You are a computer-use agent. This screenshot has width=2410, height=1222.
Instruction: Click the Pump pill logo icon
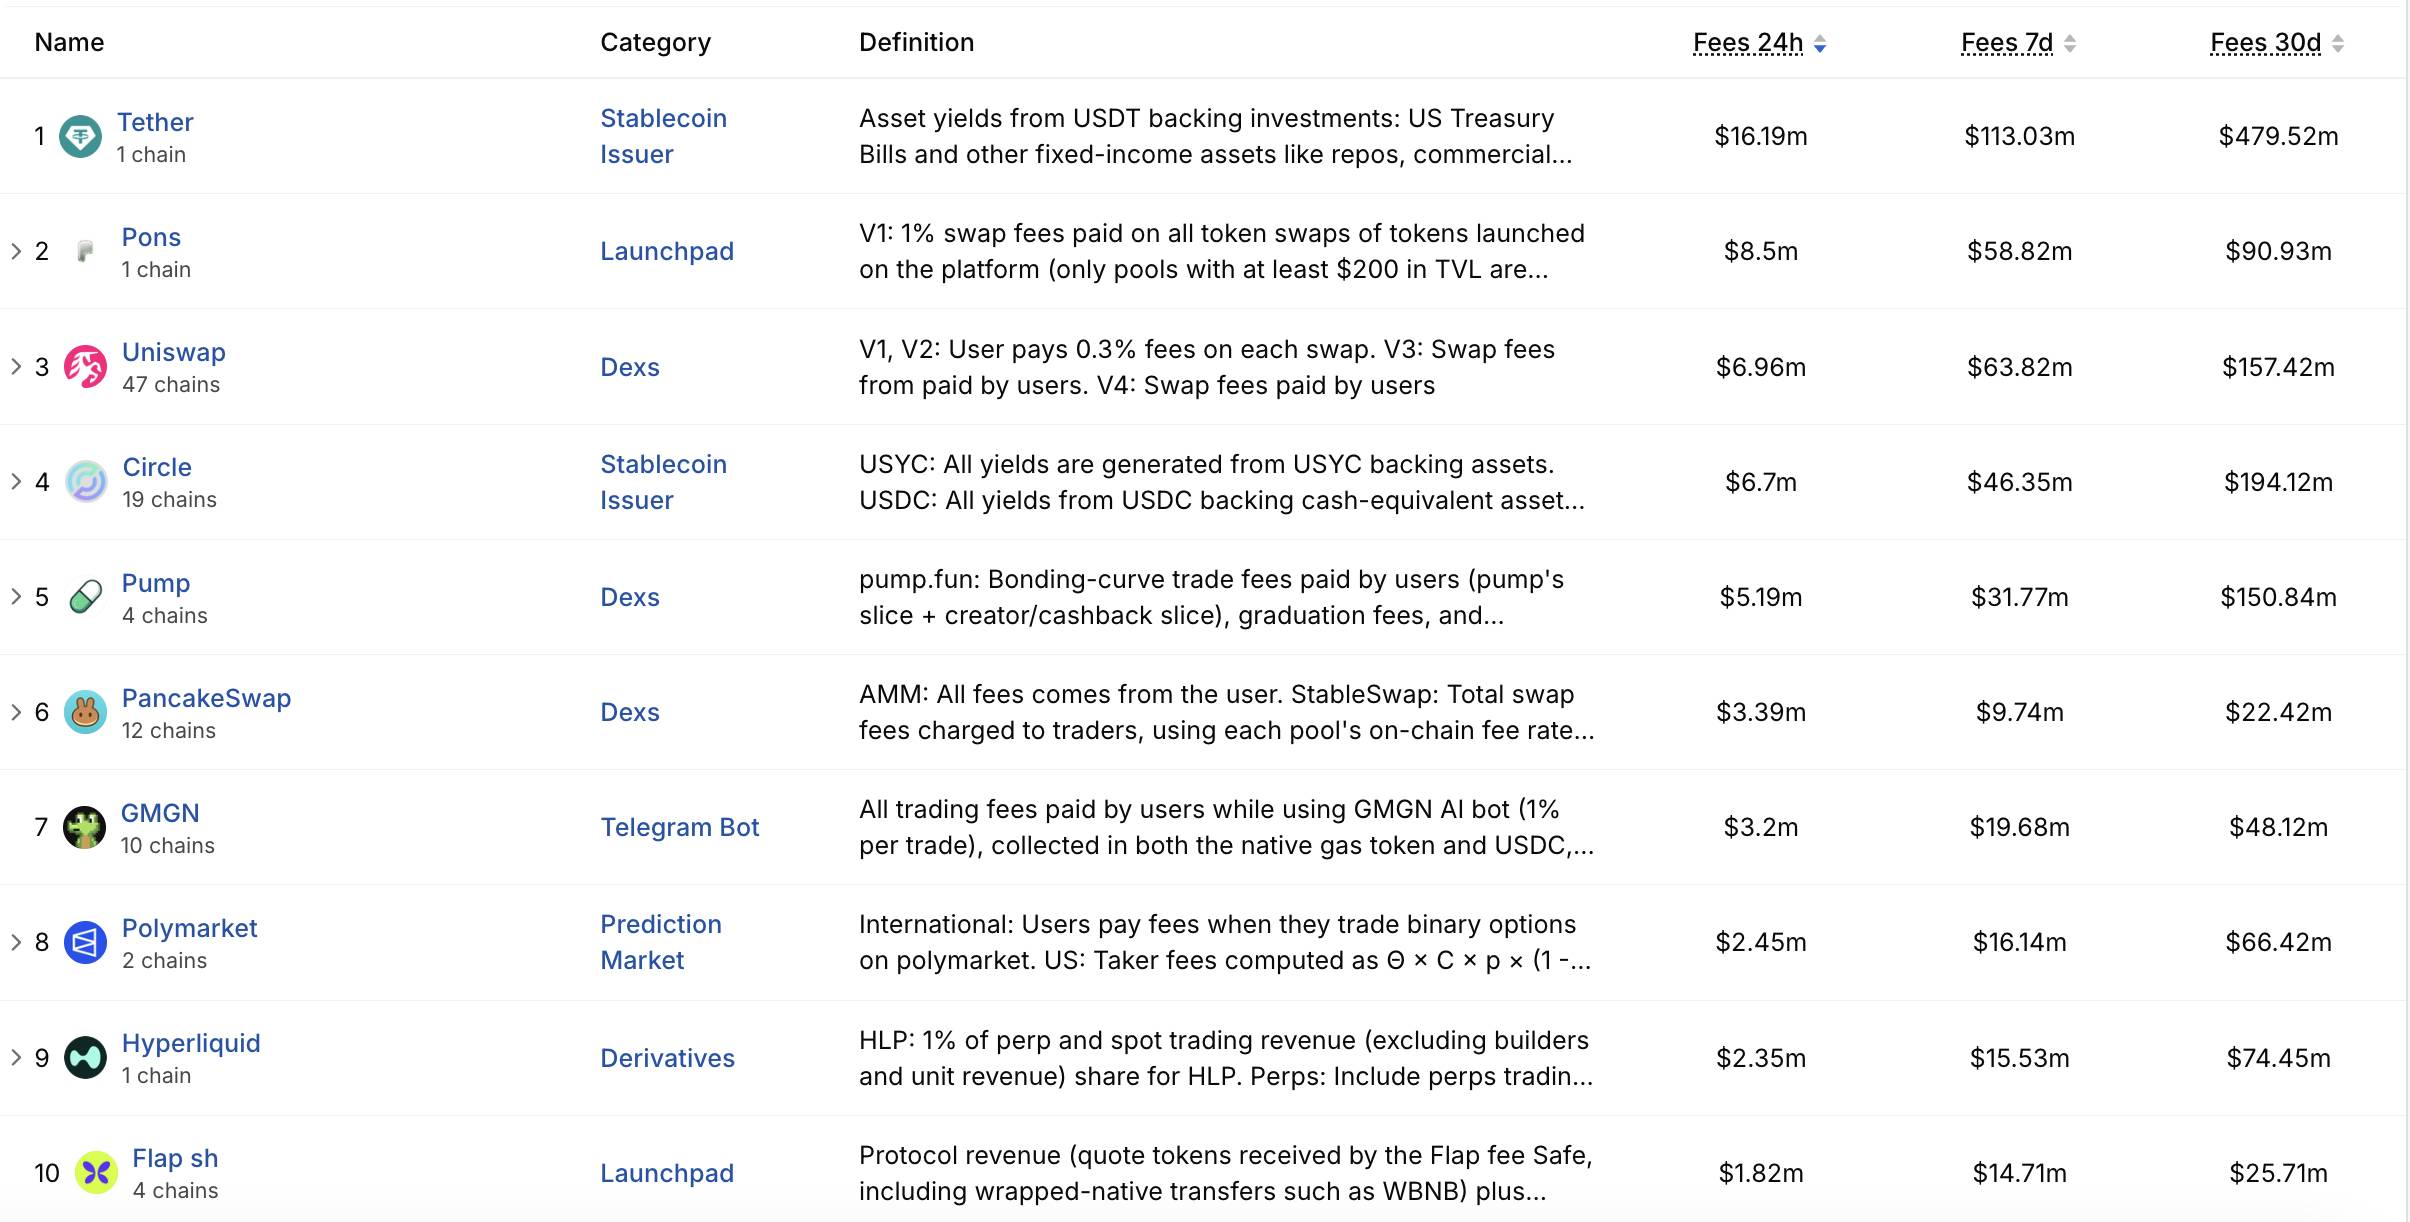[x=86, y=597]
